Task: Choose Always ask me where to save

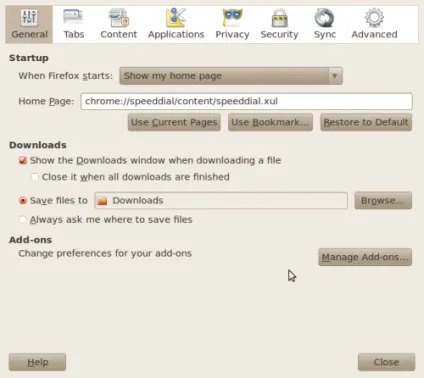Action: click(23, 220)
